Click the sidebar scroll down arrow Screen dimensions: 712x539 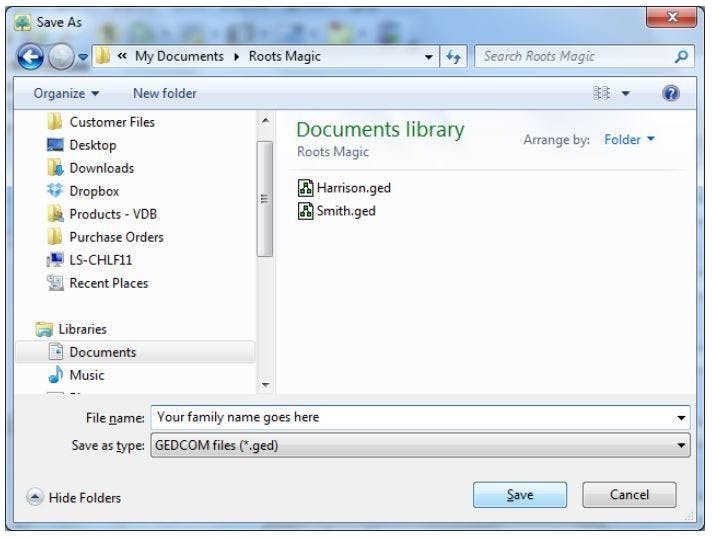(x=265, y=385)
